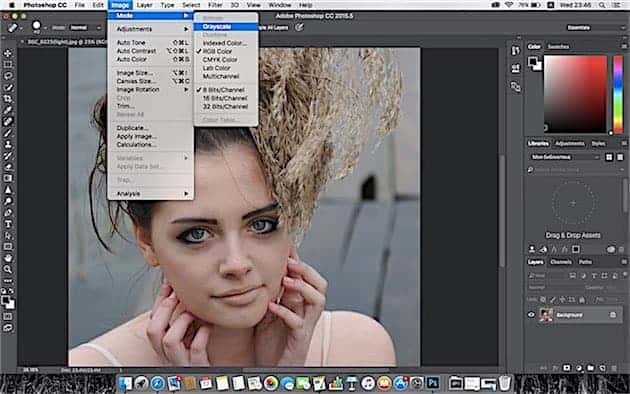The height and width of the screenshot is (394, 630).
Task: Select the Background layer thumbnail
Action: point(546,315)
